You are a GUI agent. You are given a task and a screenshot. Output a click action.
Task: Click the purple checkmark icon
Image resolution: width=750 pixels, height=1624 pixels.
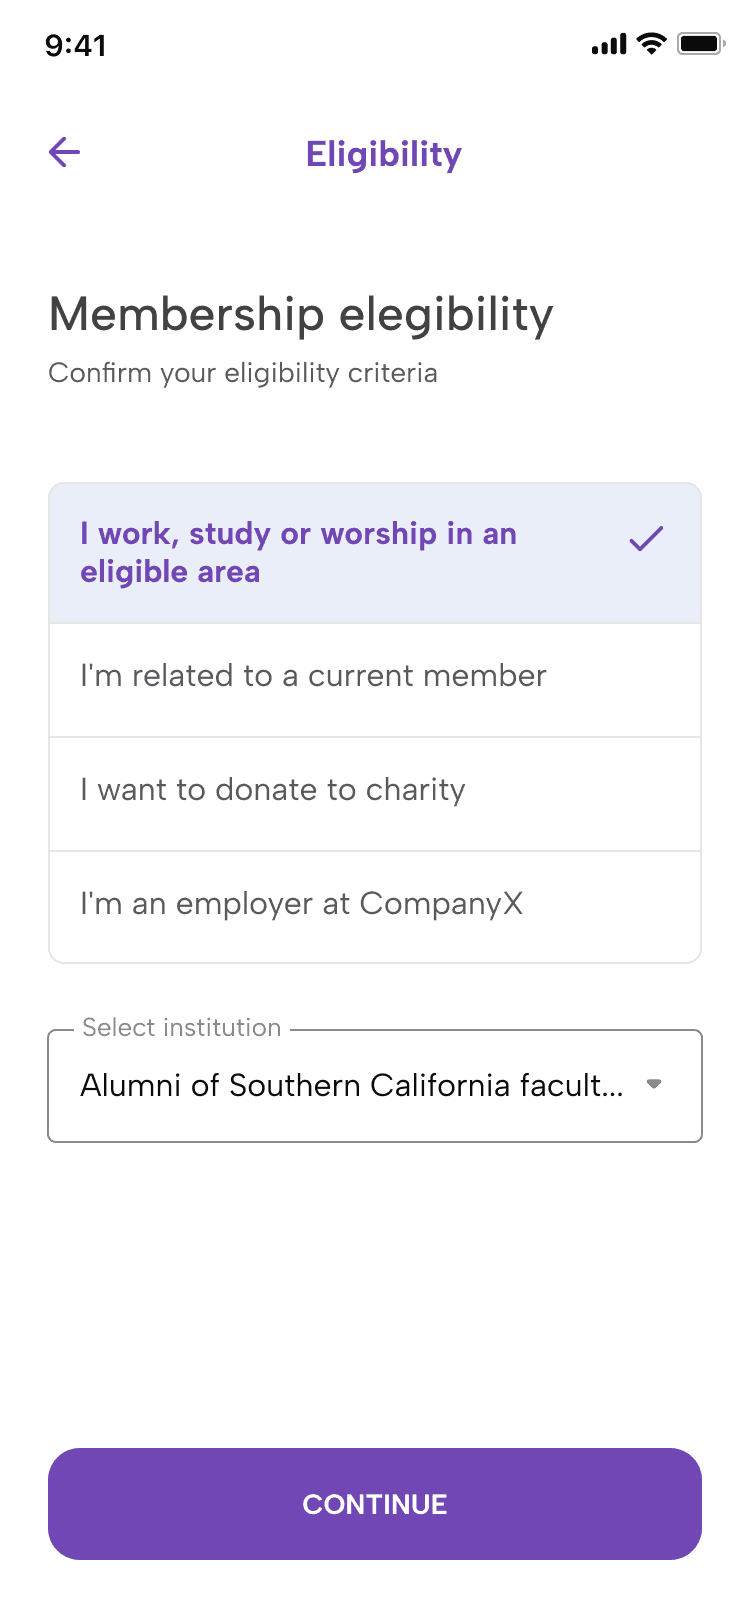tap(646, 539)
